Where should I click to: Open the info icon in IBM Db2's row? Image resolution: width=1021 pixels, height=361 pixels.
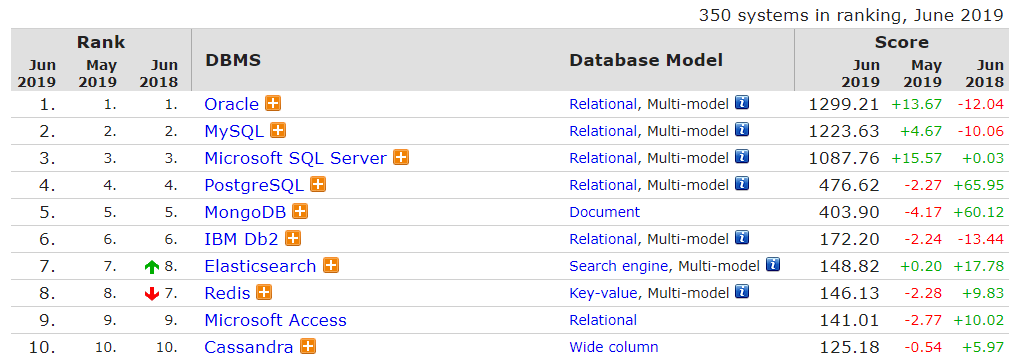click(742, 238)
